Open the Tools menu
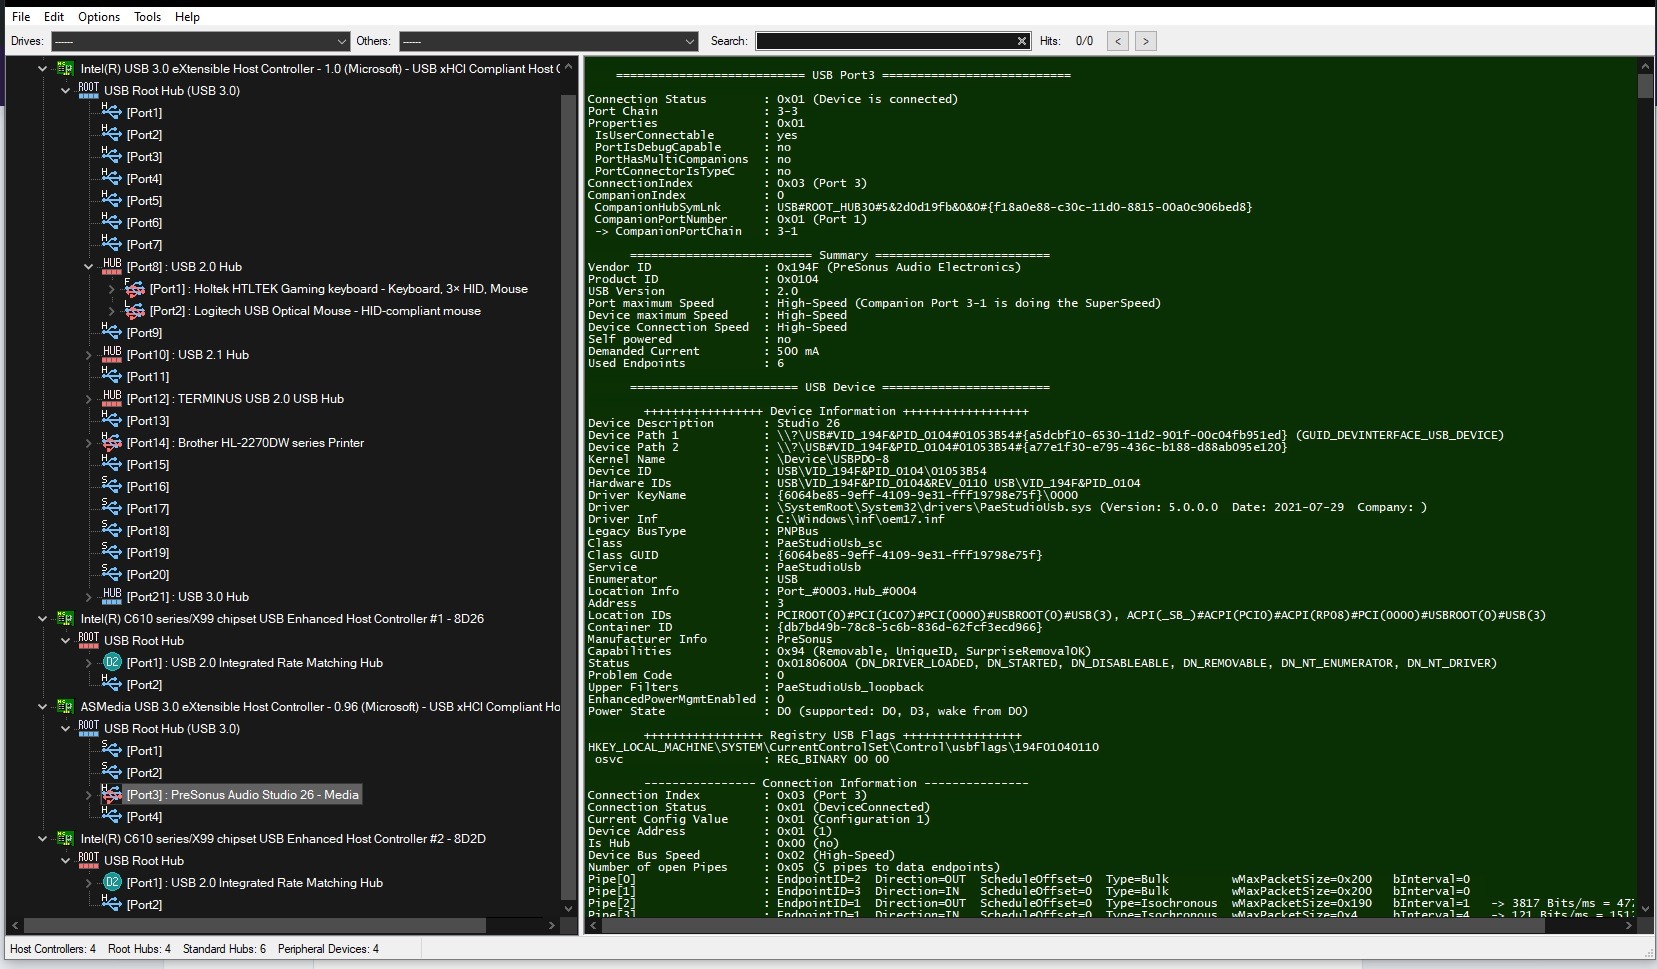Viewport: 1657px width, 969px height. [147, 17]
